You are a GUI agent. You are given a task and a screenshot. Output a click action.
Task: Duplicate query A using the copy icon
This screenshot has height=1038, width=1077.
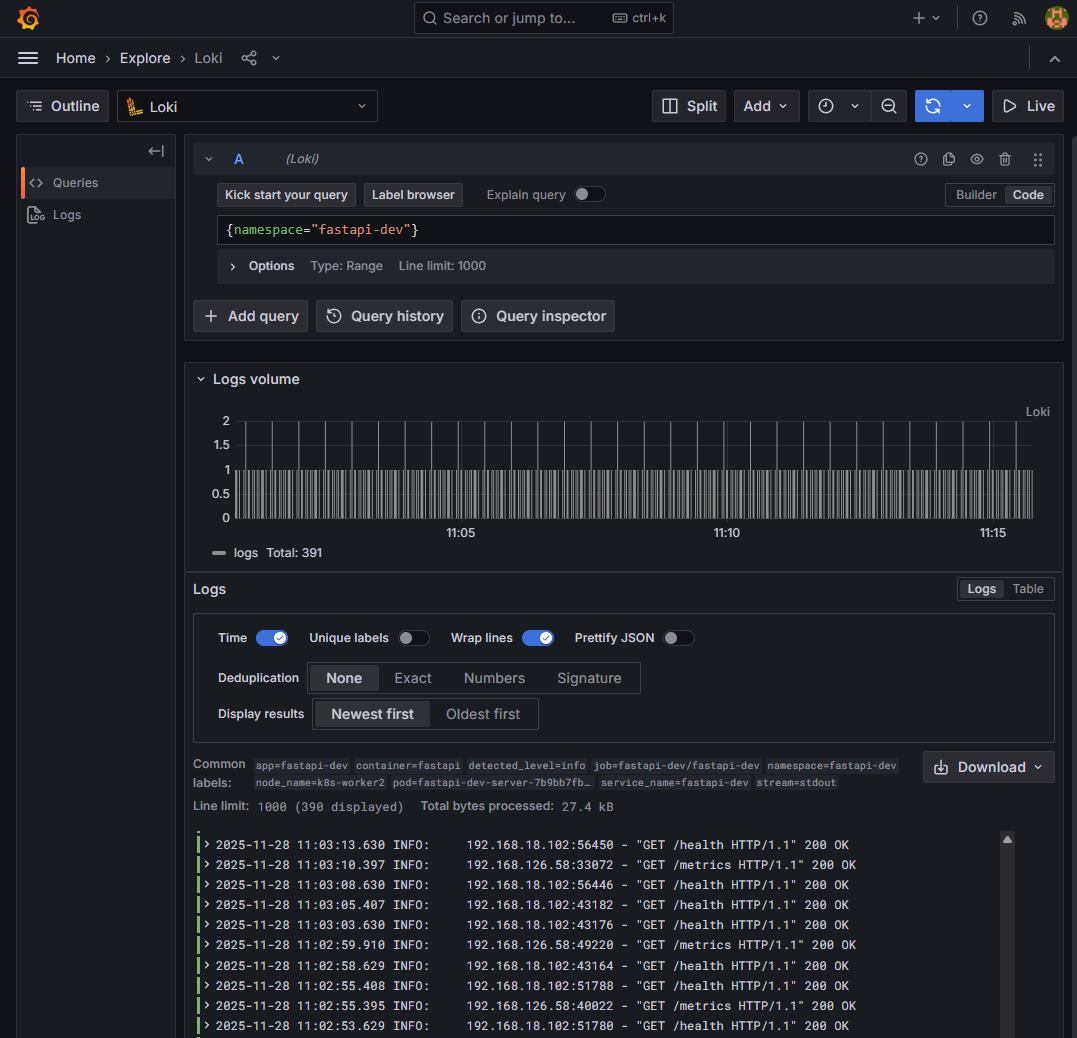point(949,159)
